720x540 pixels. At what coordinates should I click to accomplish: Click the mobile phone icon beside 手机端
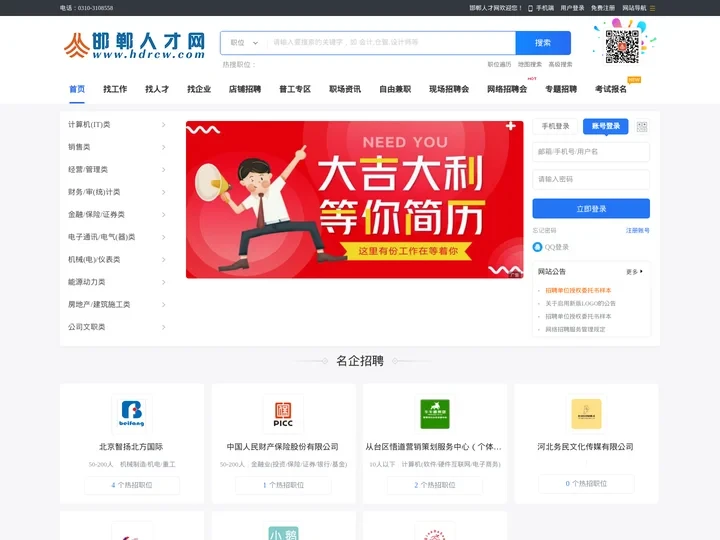pos(530,8)
